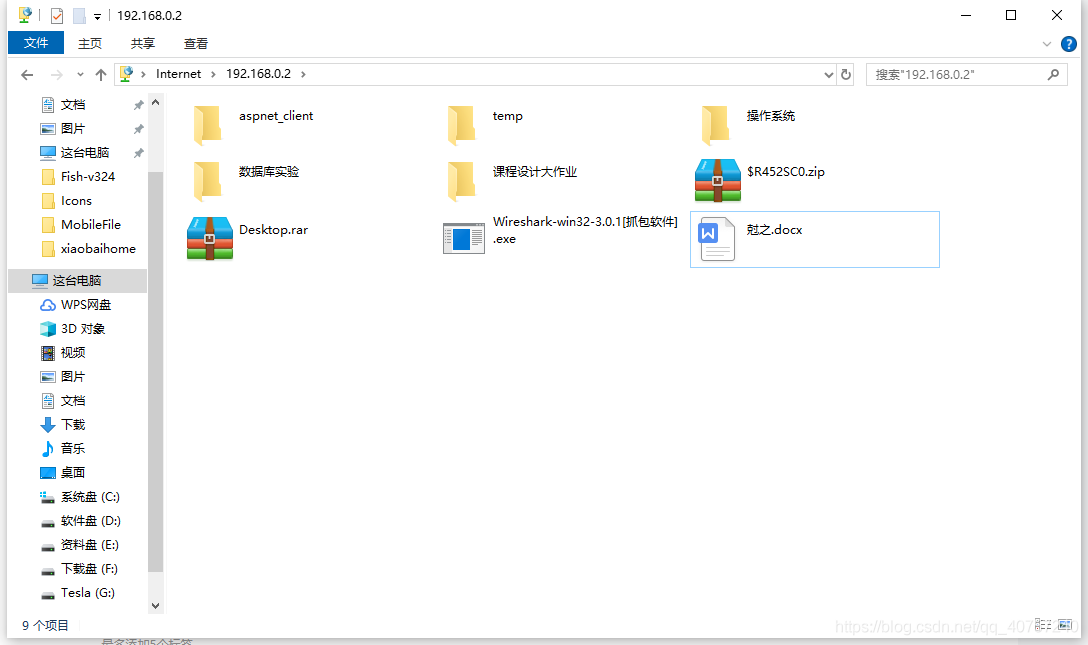Open the 课程设计大作业 folder icon

[461, 181]
